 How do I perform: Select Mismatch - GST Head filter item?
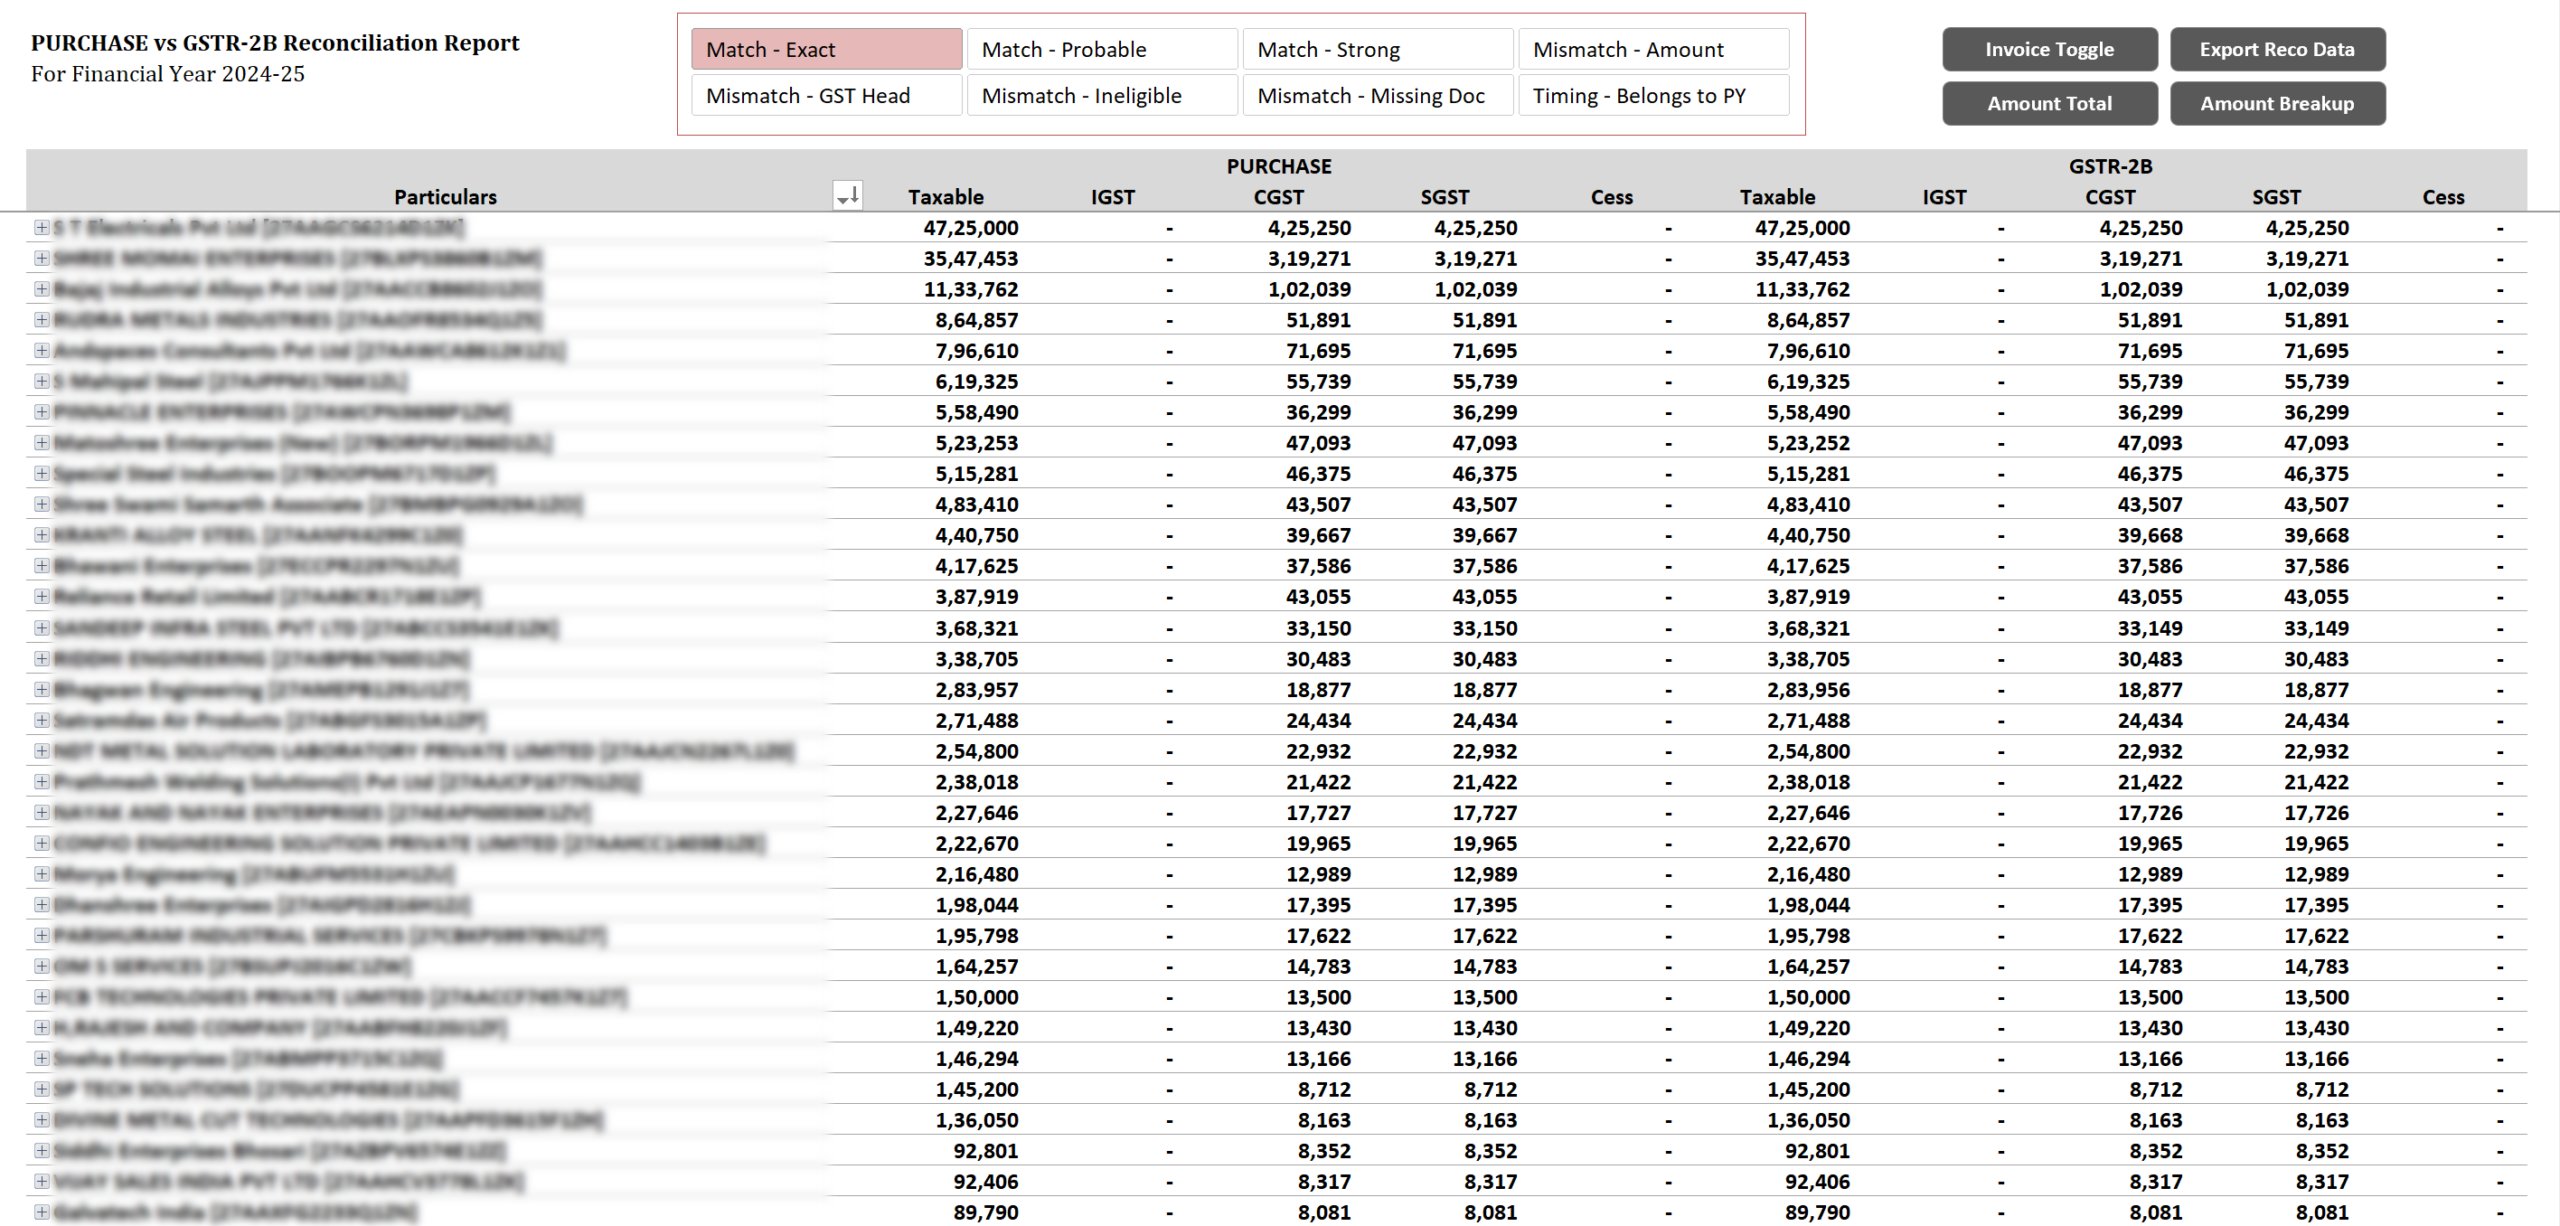point(826,96)
